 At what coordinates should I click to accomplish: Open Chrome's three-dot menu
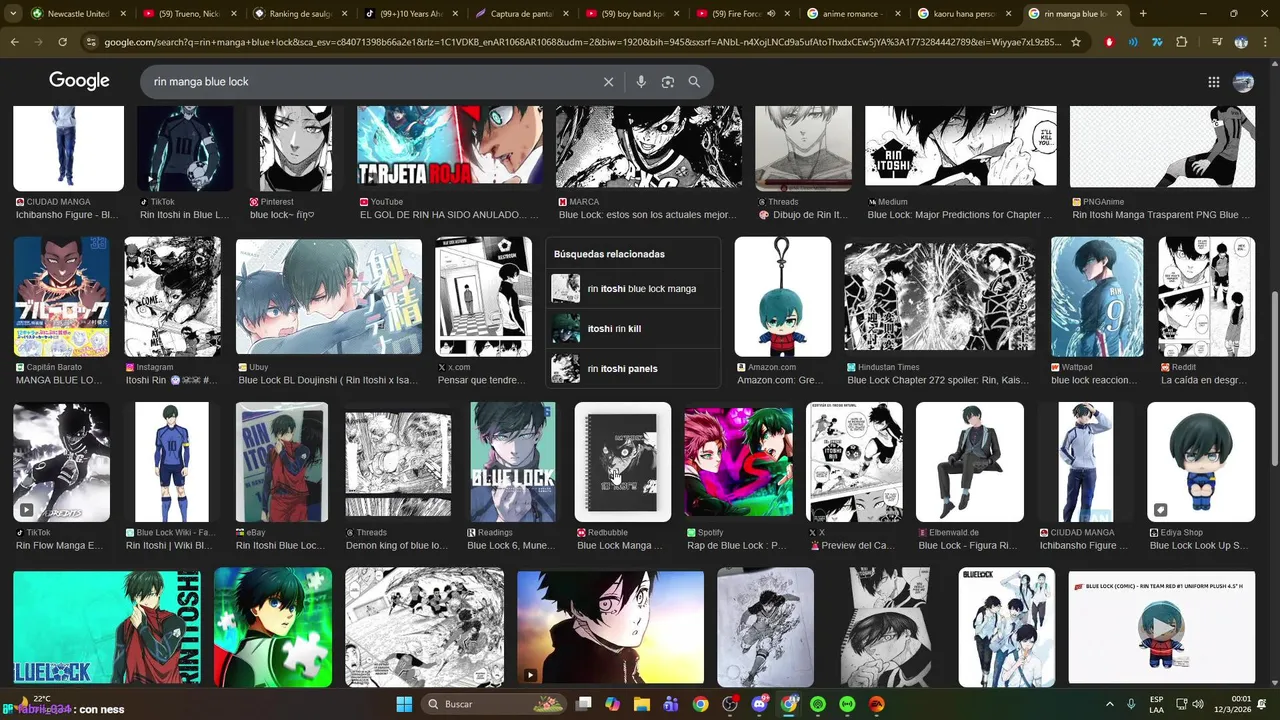click(1265, 42)
